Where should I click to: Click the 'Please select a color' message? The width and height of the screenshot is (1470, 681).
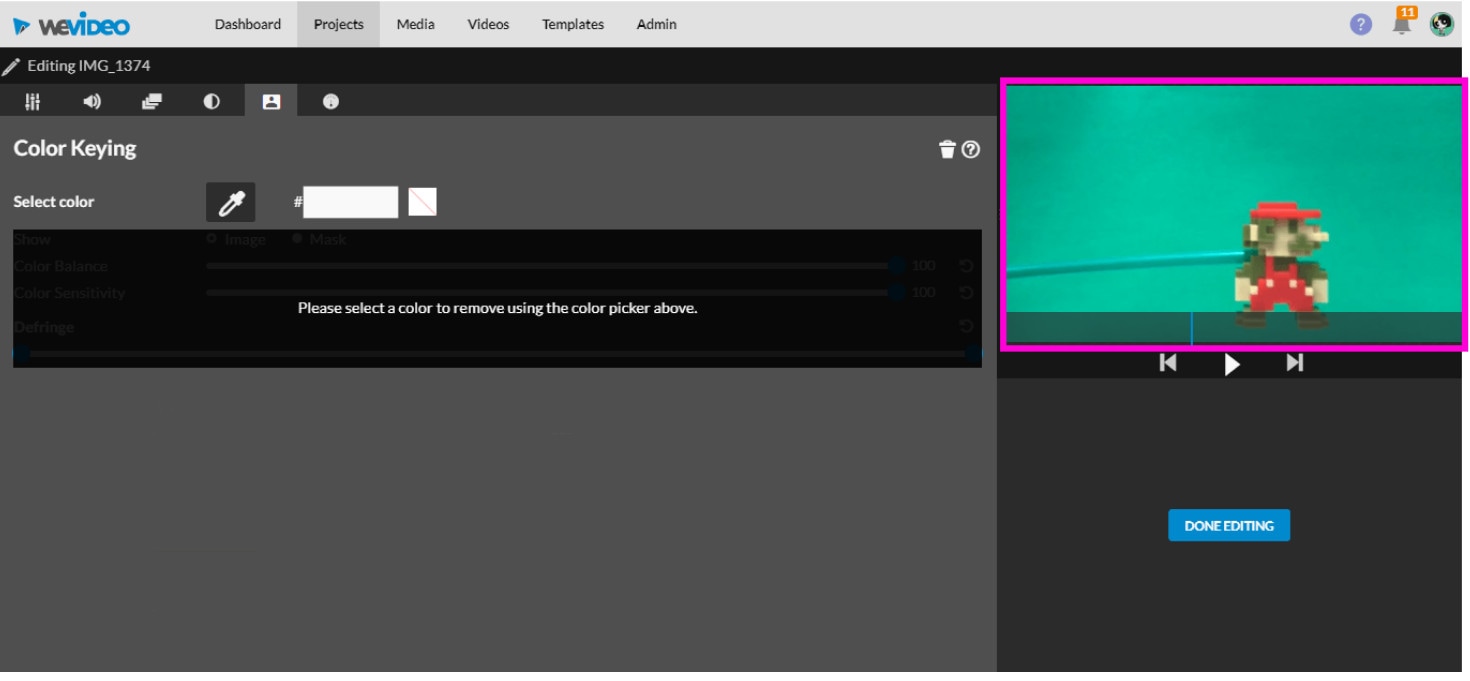(497, 308)
